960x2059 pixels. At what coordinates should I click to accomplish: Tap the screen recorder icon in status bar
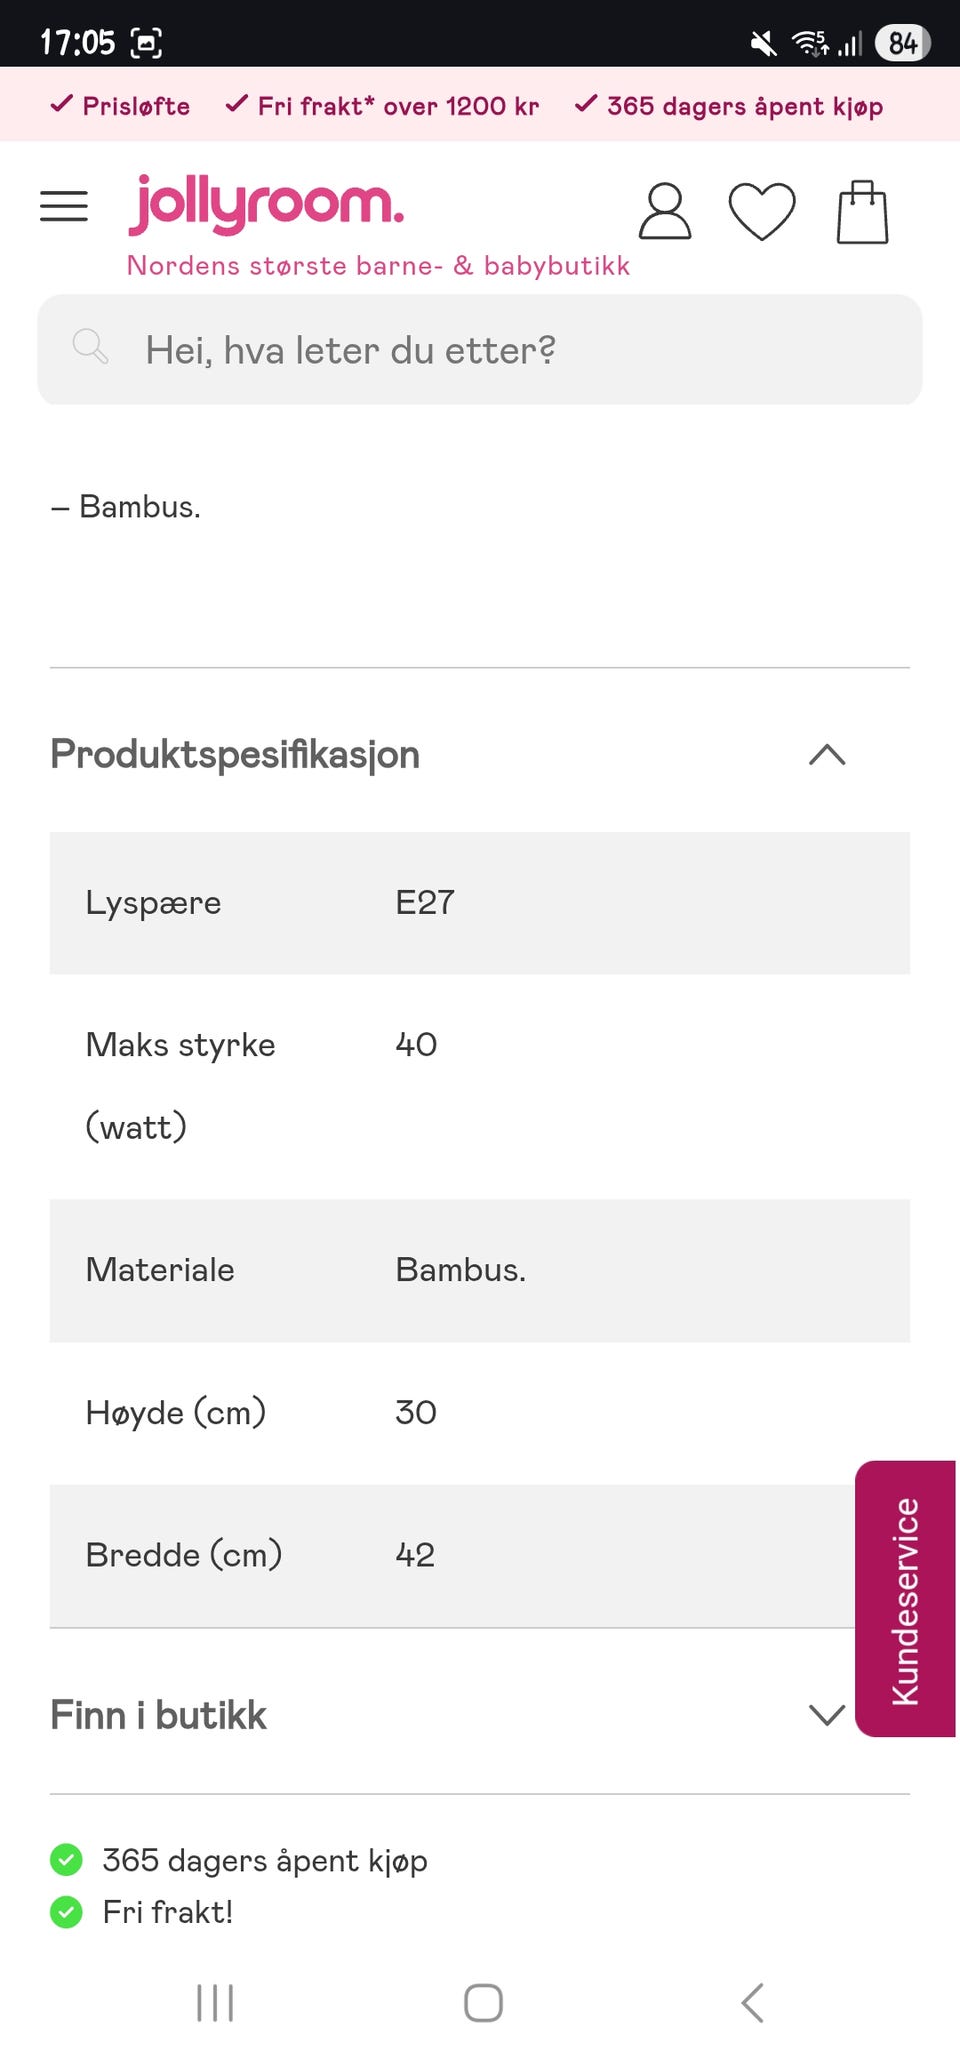[x=148, y=42]
